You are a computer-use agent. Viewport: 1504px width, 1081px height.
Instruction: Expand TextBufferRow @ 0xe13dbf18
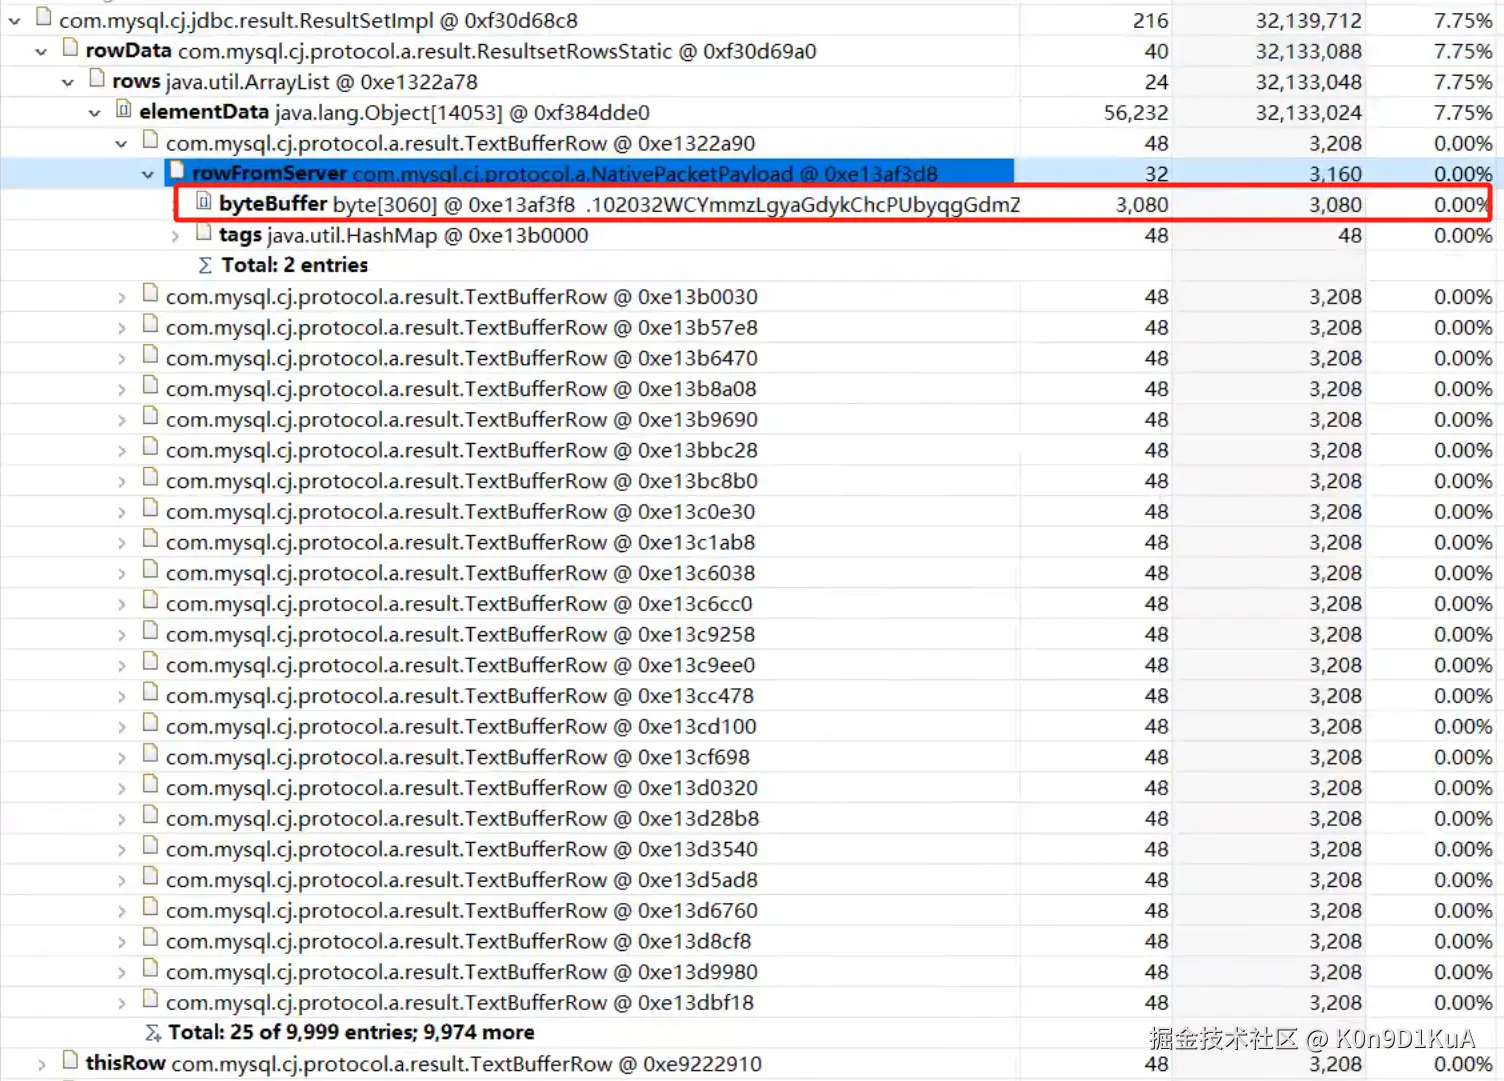pos(121,1003)
